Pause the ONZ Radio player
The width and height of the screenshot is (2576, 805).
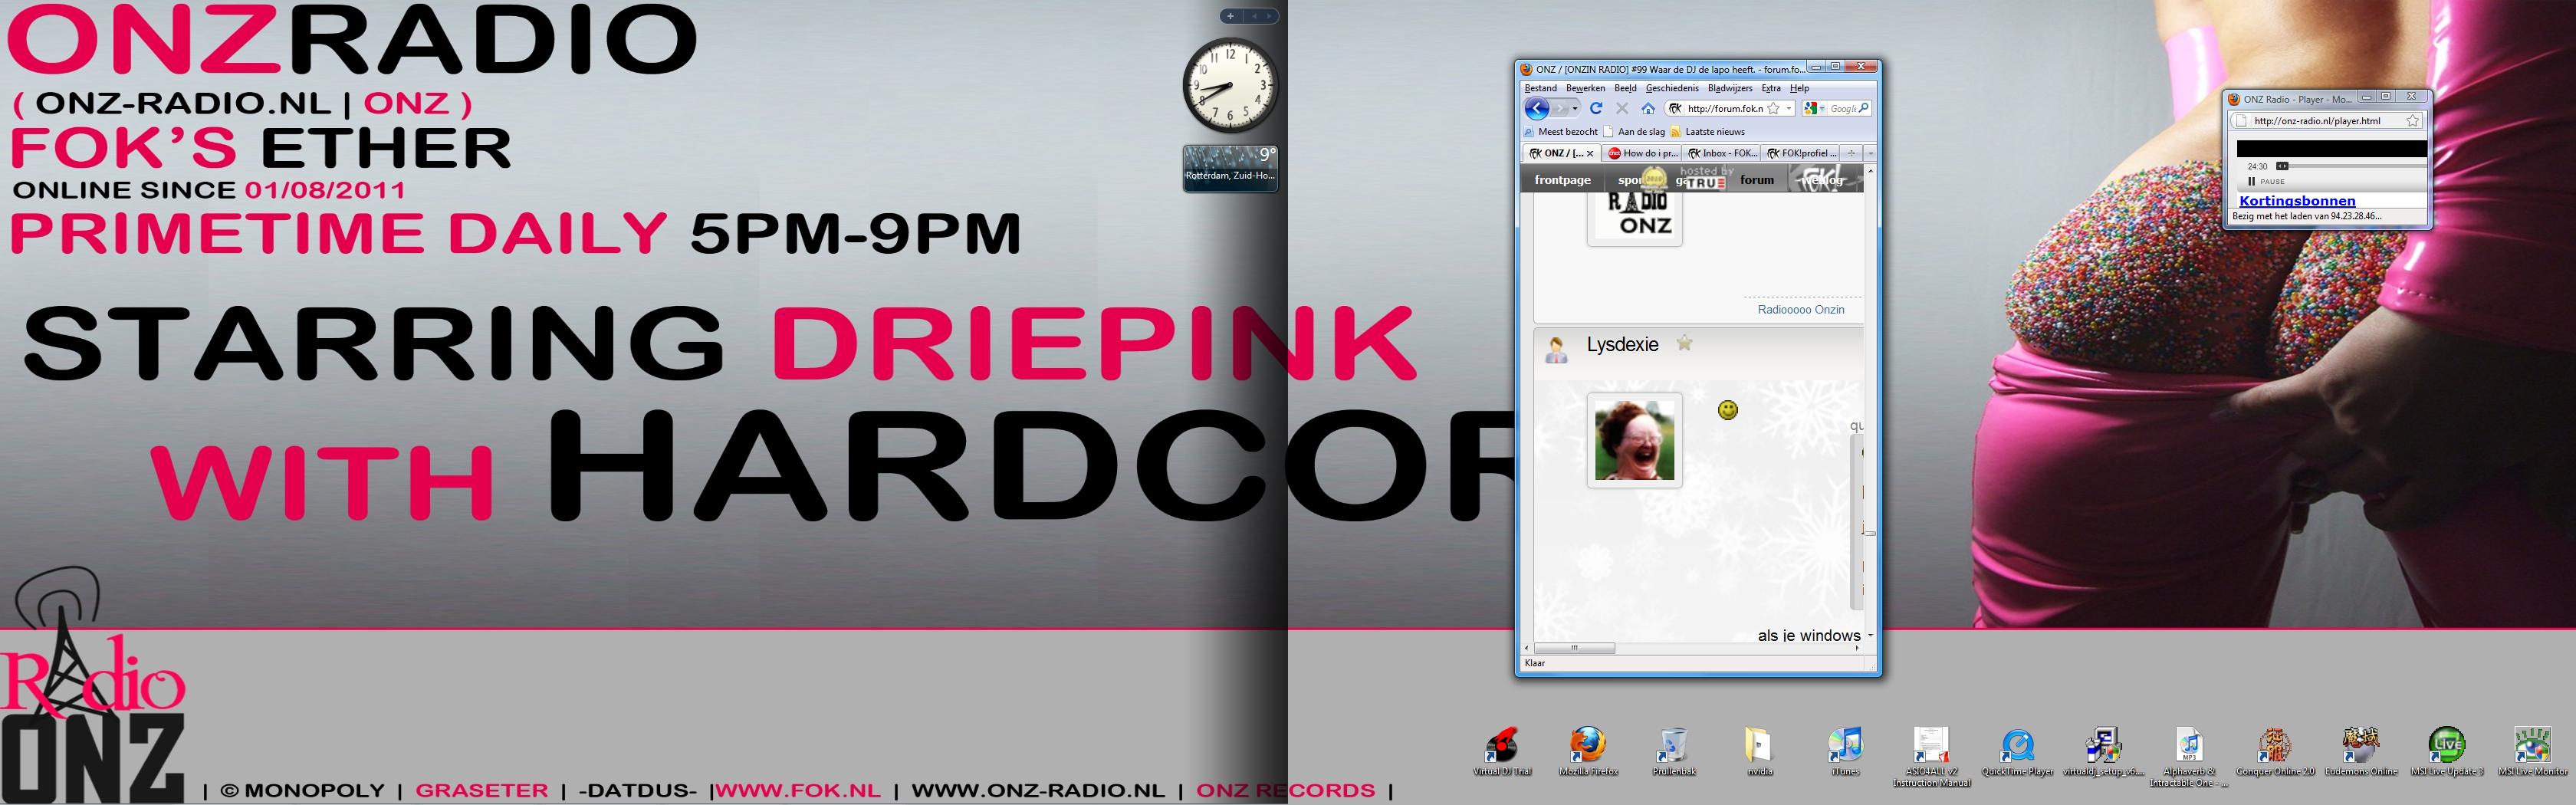(x=2265, y=182)
